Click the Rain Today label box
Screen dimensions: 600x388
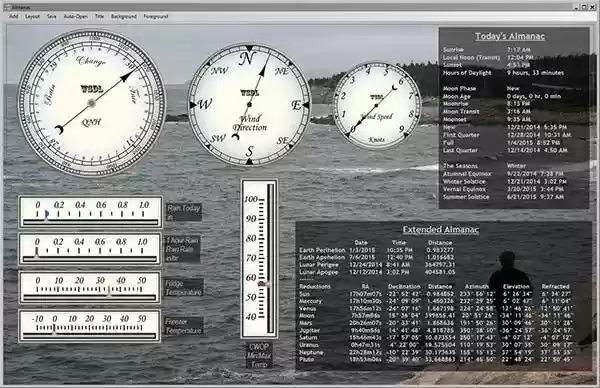pos(184,212)
